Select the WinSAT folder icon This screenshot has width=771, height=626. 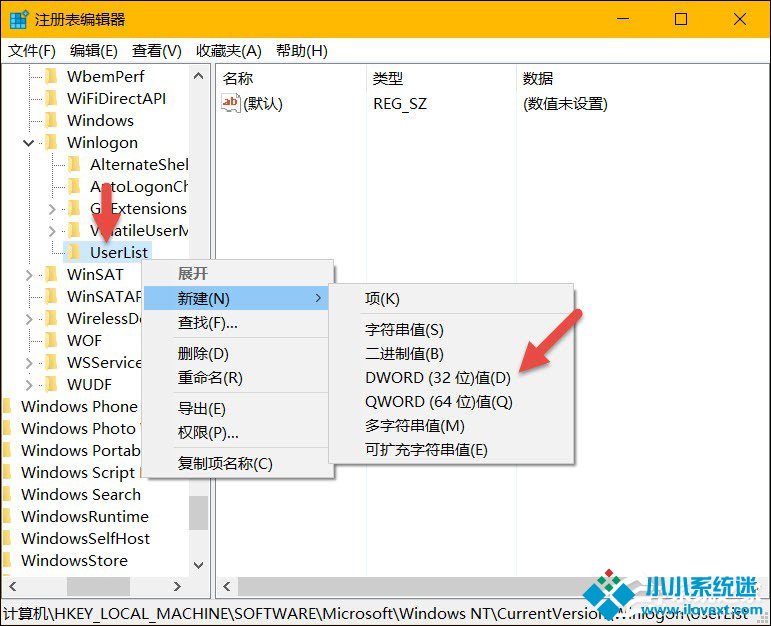51,274
